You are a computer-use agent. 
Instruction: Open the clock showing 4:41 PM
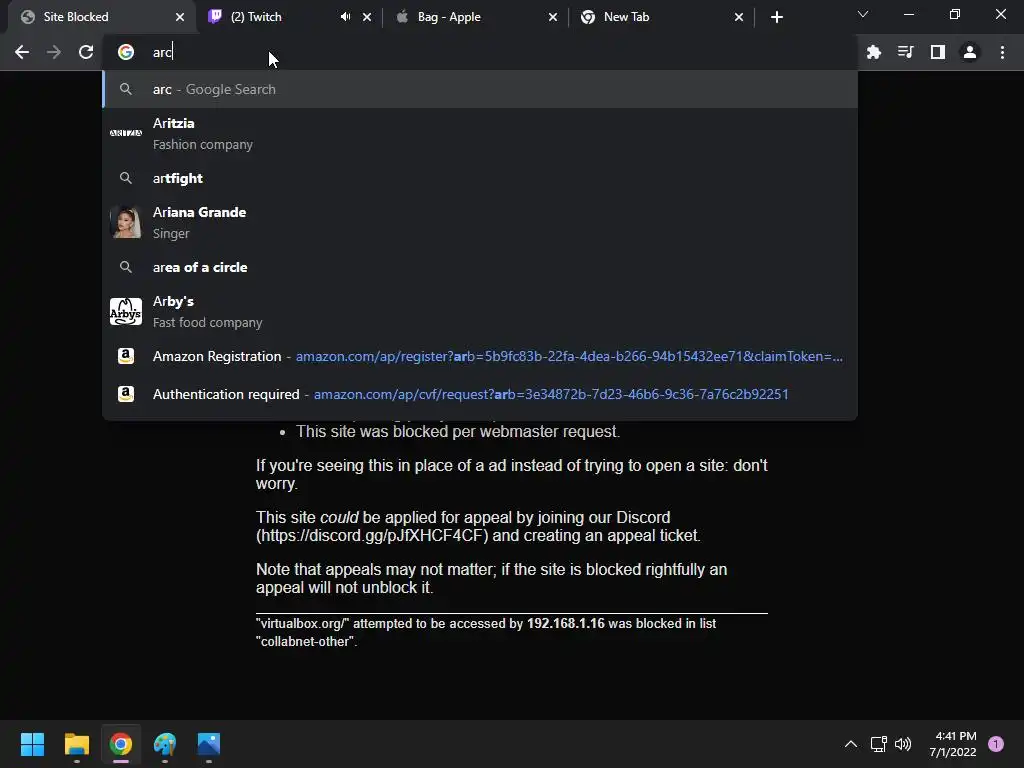coord(953,744)
